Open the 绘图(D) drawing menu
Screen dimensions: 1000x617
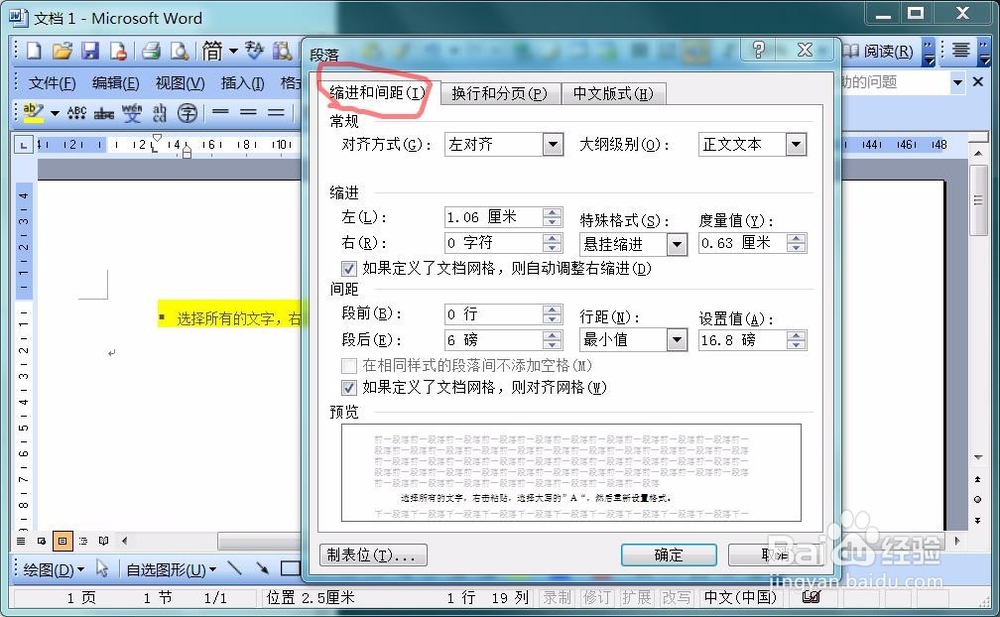[x=54, y=569]
